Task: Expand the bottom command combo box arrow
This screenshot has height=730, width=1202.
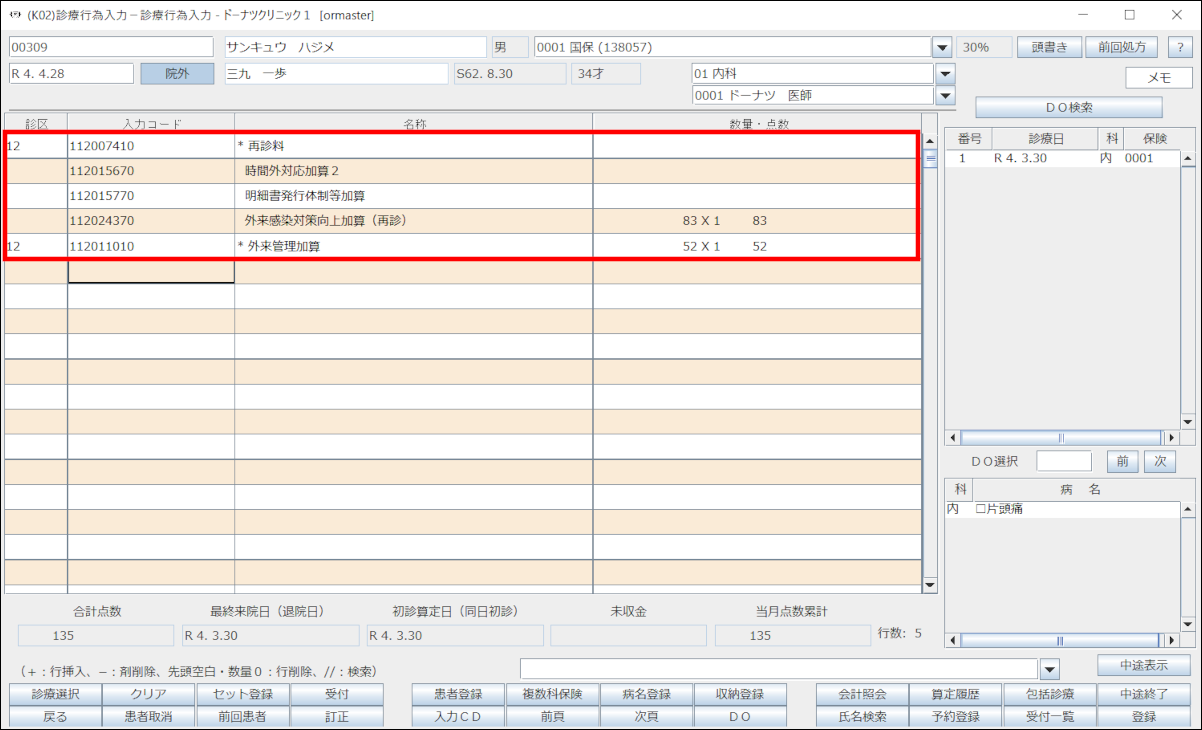Action: 1049,668
